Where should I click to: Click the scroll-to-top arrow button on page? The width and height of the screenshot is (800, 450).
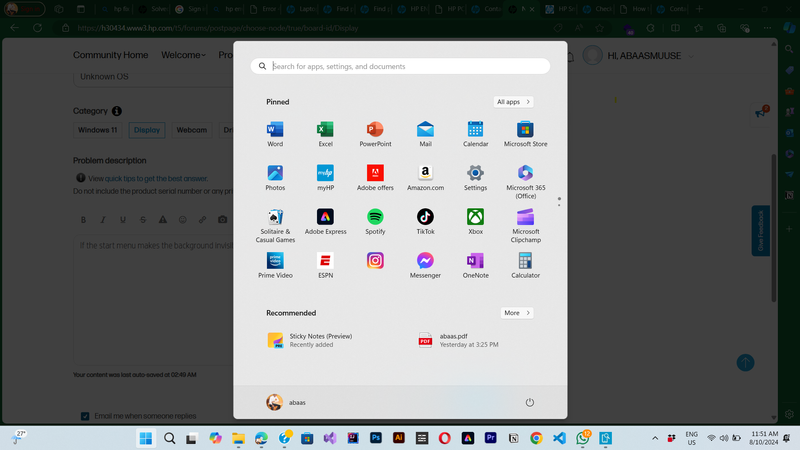click(745, 363)
